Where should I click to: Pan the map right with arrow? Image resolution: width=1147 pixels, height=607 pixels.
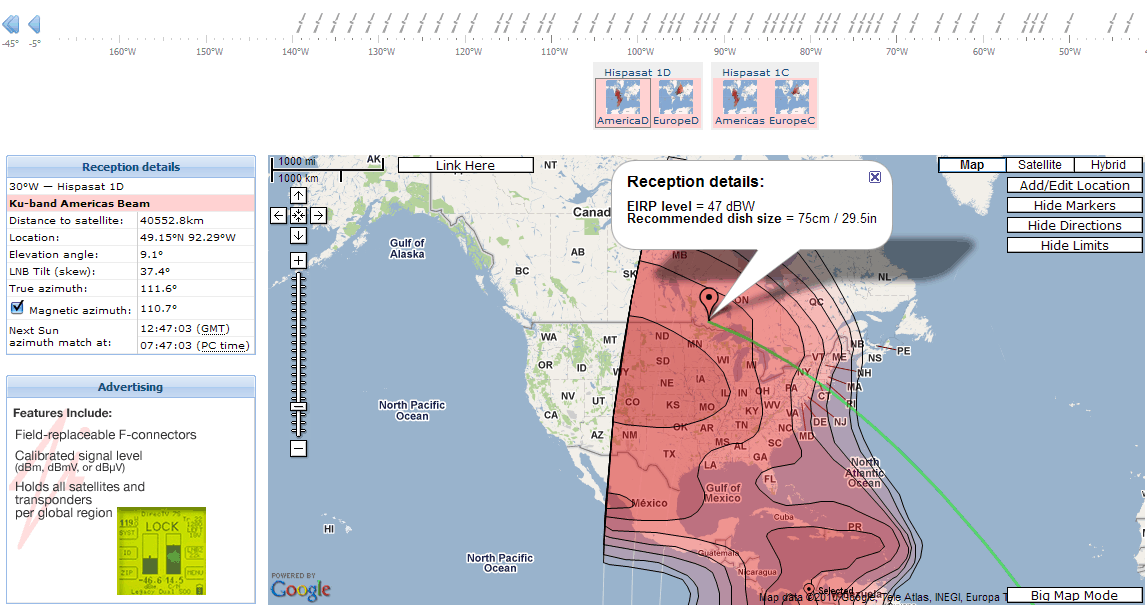point(318,215)
